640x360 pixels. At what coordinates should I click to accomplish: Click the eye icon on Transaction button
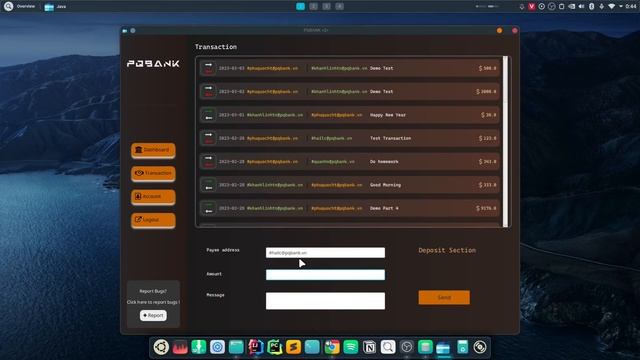(139, 173)
